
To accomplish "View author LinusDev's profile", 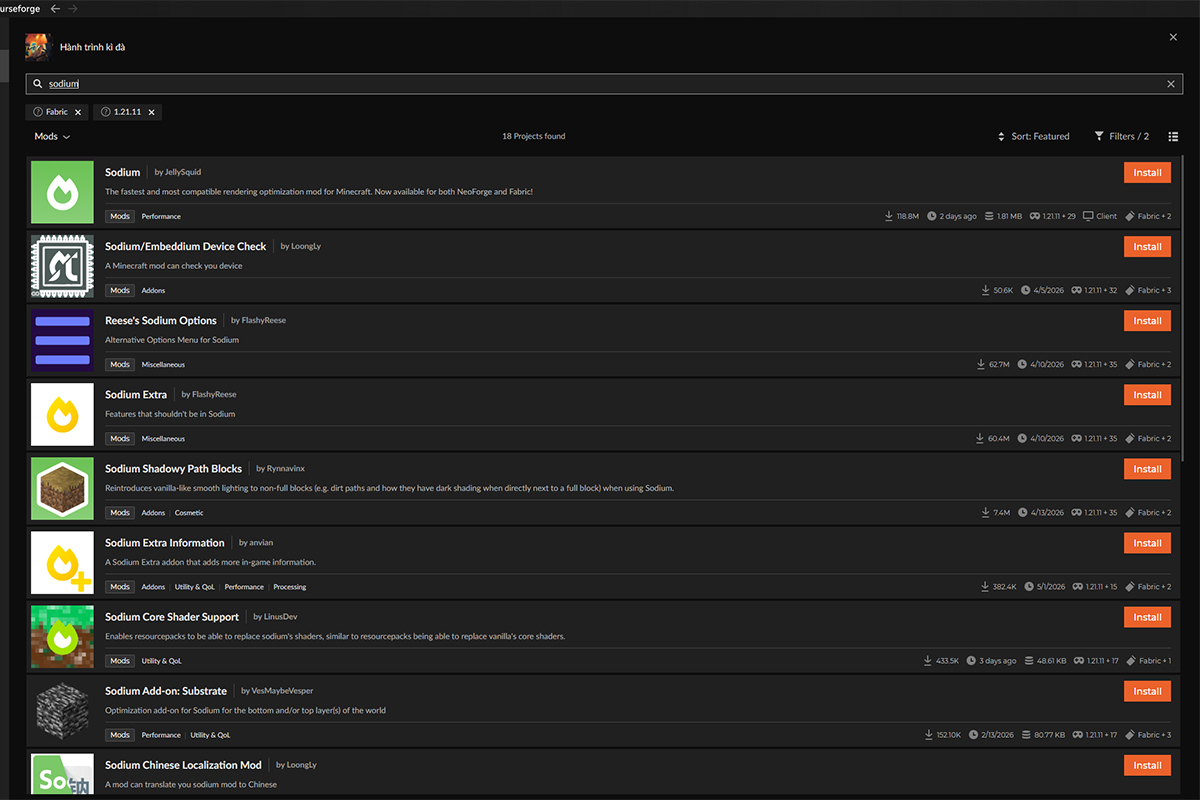I will click(x=275, y=616).
